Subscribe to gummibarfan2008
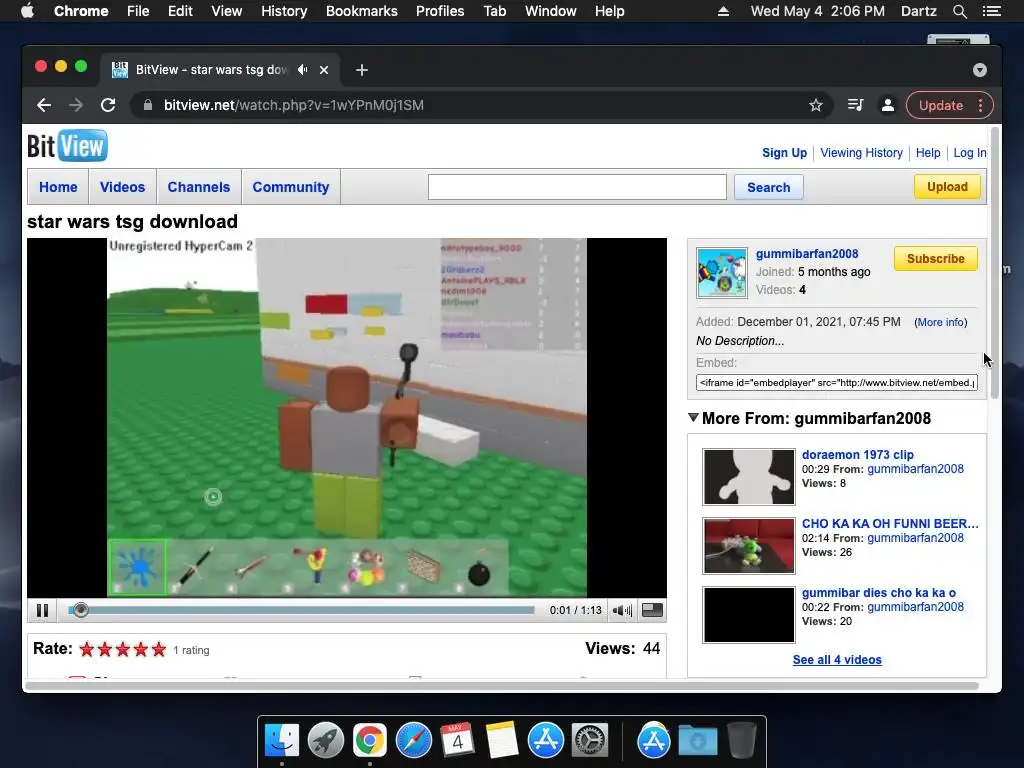Screen dimensions: 1024x768 [935, 259]
